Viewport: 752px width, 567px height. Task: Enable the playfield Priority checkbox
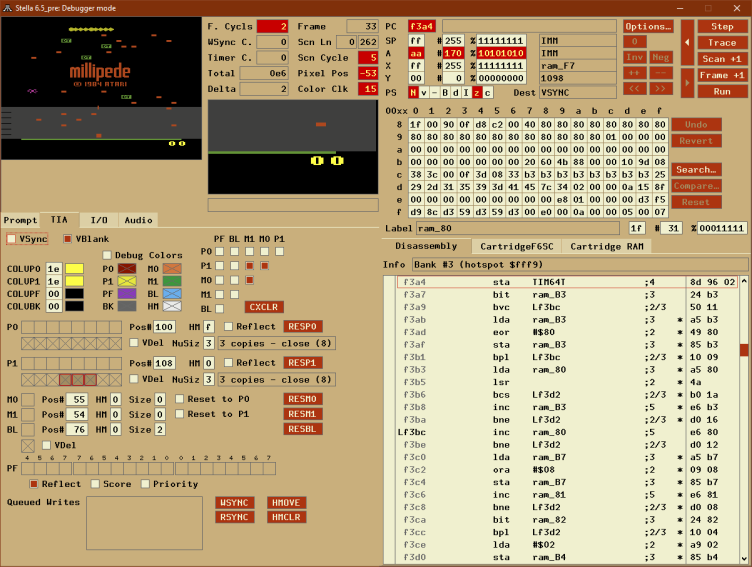(146, 484)
